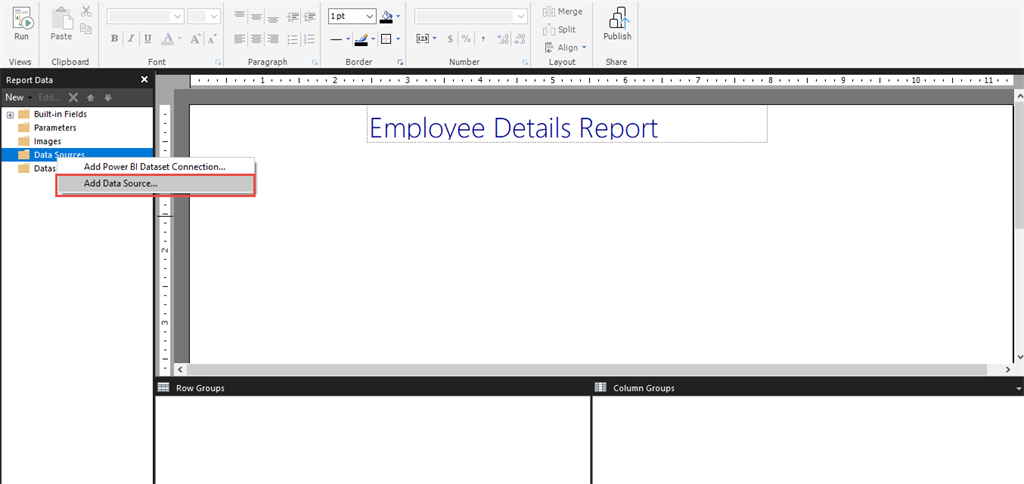Close the Report Data panel
The height and width of the screenshot is (484, 1024).
pos(144,80)
